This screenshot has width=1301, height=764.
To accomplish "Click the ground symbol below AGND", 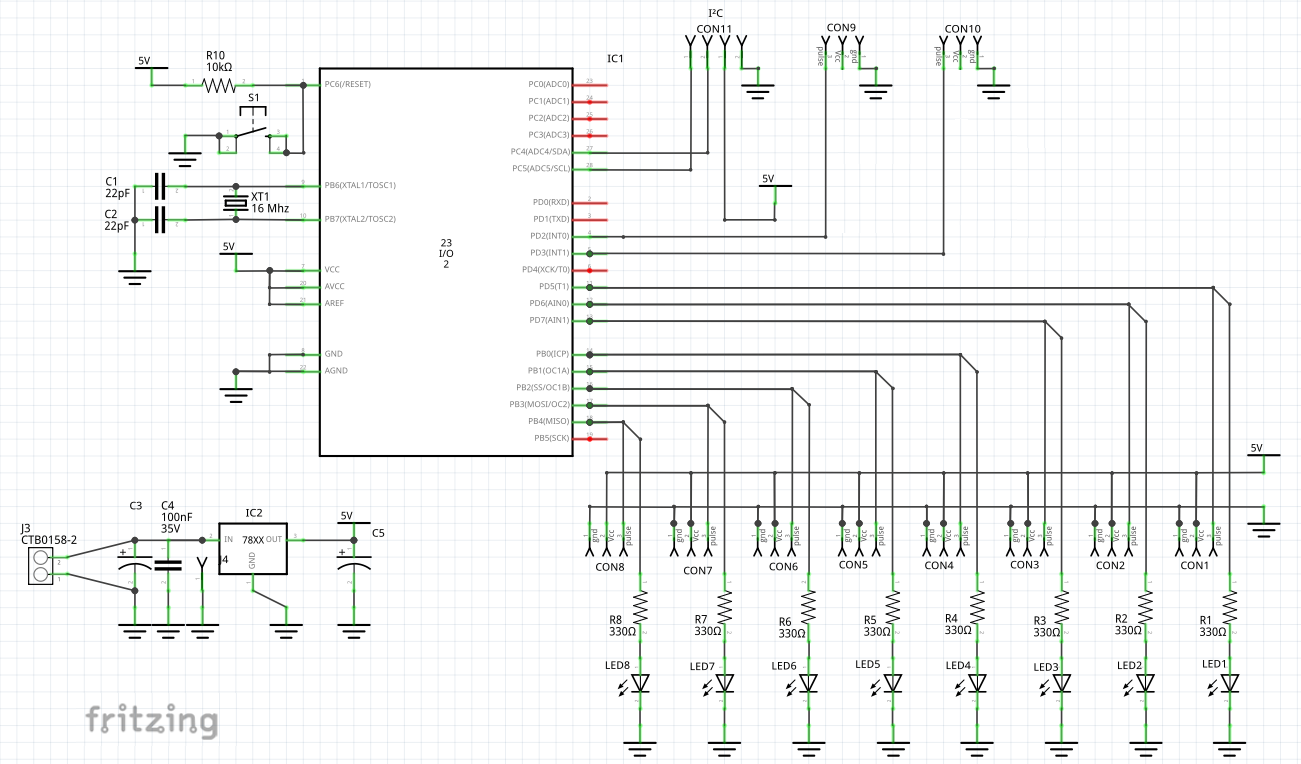I will click(x=236, y=393).
